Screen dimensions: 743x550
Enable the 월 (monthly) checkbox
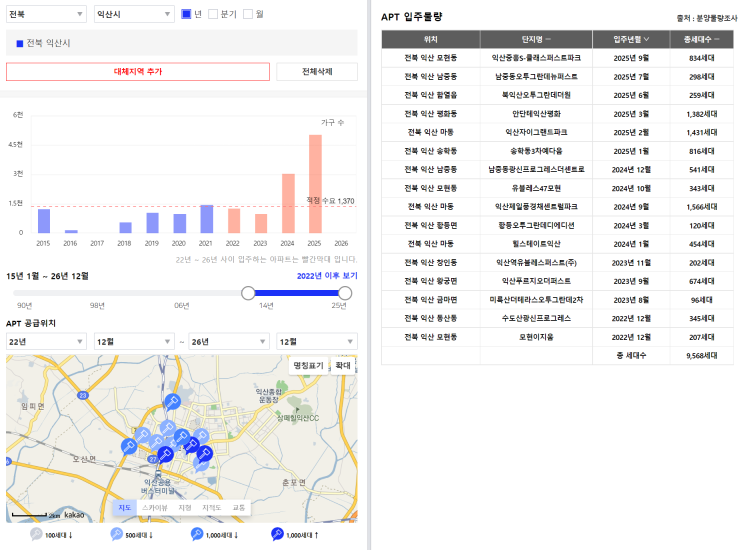[x=248, y=14]
